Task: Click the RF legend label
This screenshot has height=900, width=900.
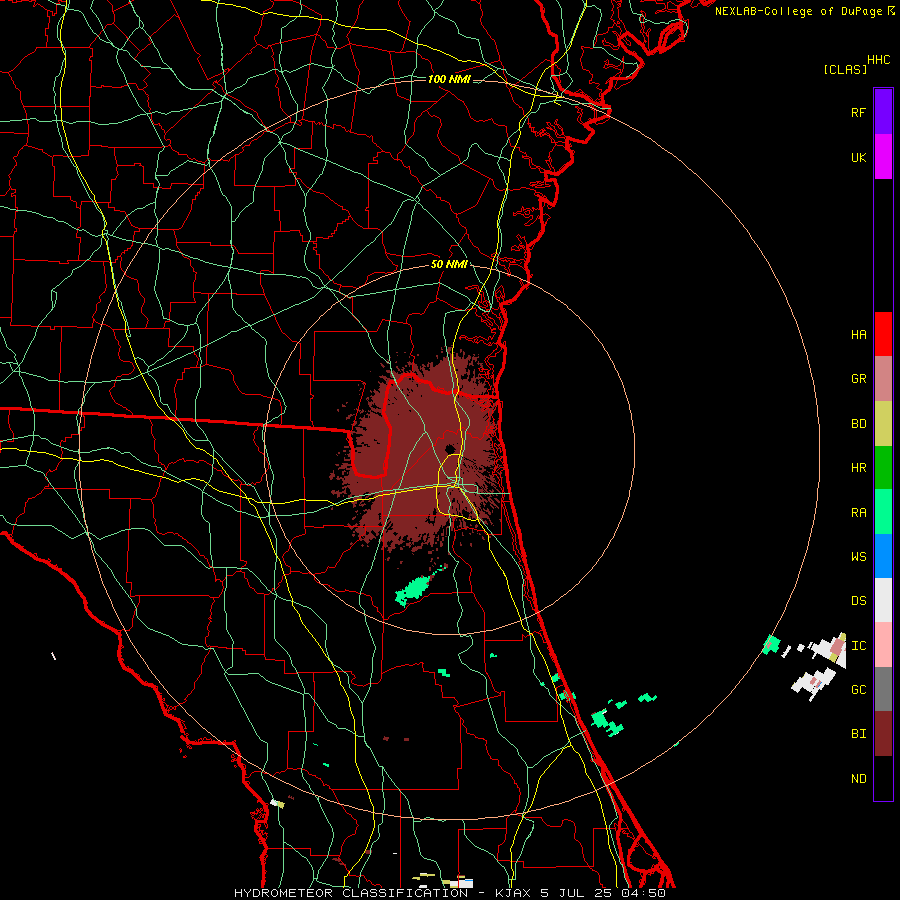Action: pos(858,112)
